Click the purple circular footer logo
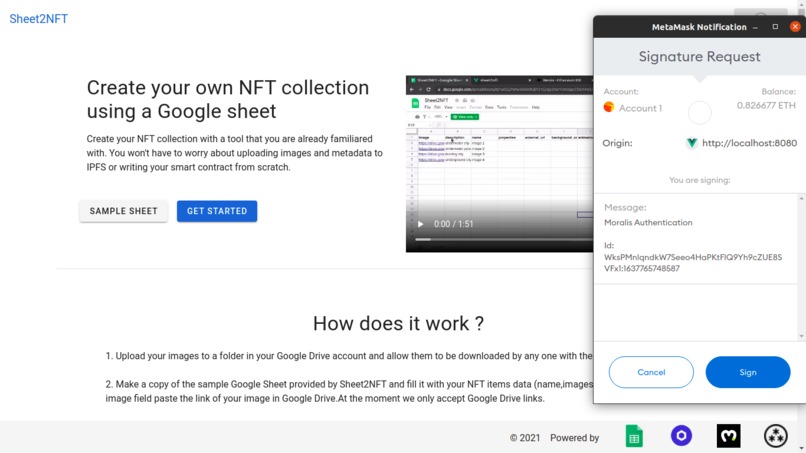The height and width of the screenshot is (453, 806). (x=682, y=436)
